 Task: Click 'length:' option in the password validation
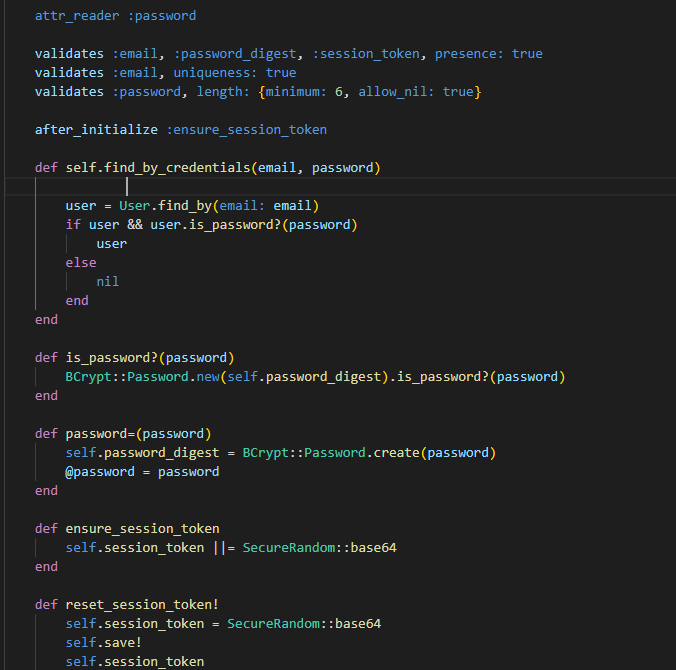point(223,92)
